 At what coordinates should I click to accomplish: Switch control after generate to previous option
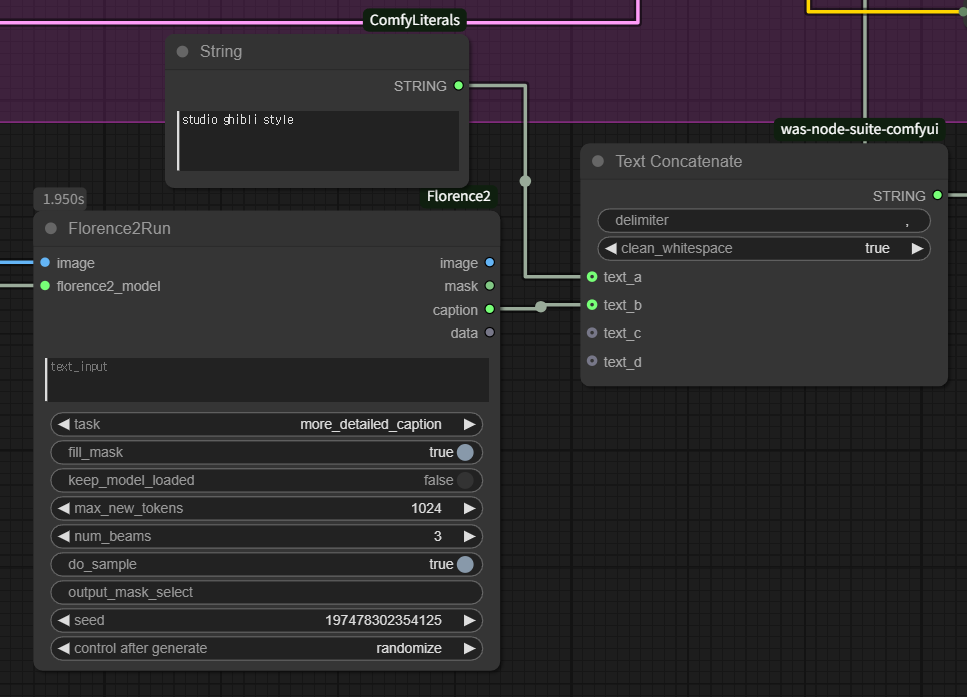pos(63,648)
